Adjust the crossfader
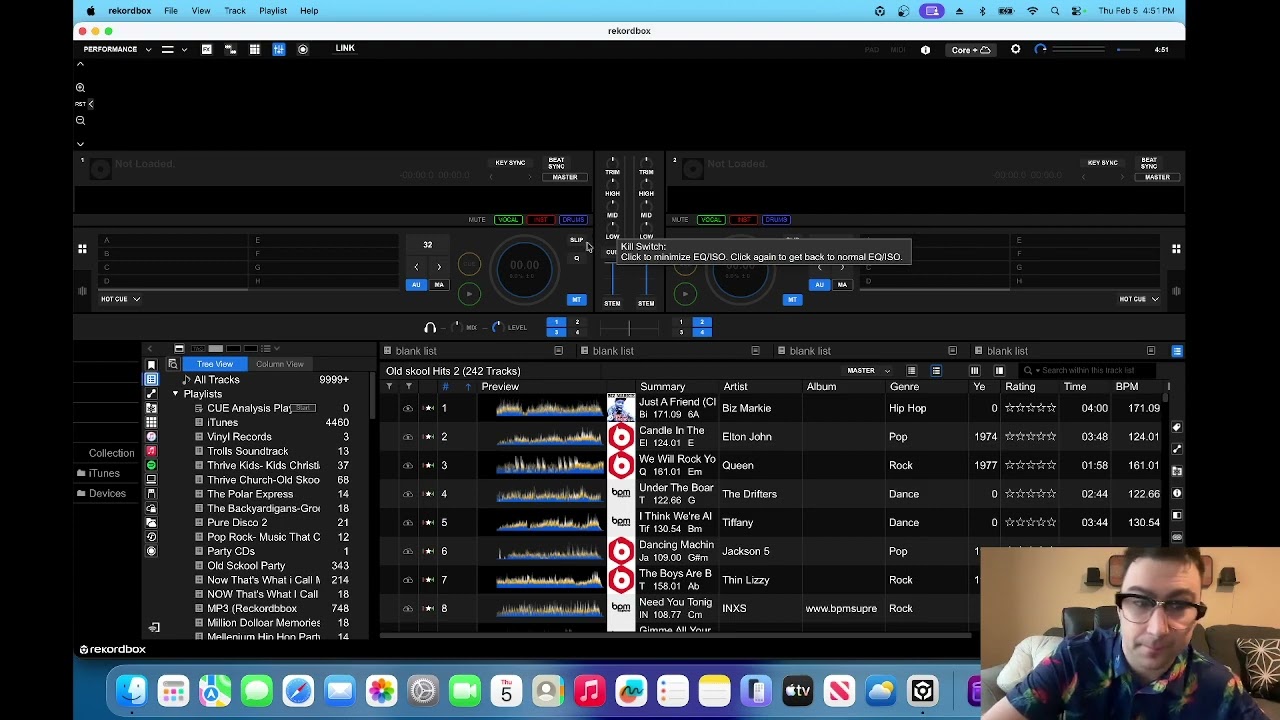This screenshot has width=1280, height=720. coord(629,328)
